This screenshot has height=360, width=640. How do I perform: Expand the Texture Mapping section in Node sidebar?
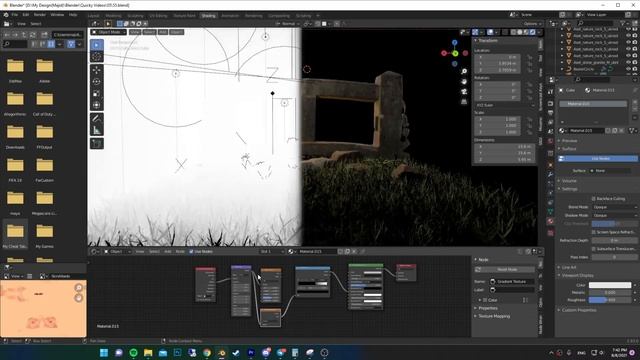click(x=493, y=316)
